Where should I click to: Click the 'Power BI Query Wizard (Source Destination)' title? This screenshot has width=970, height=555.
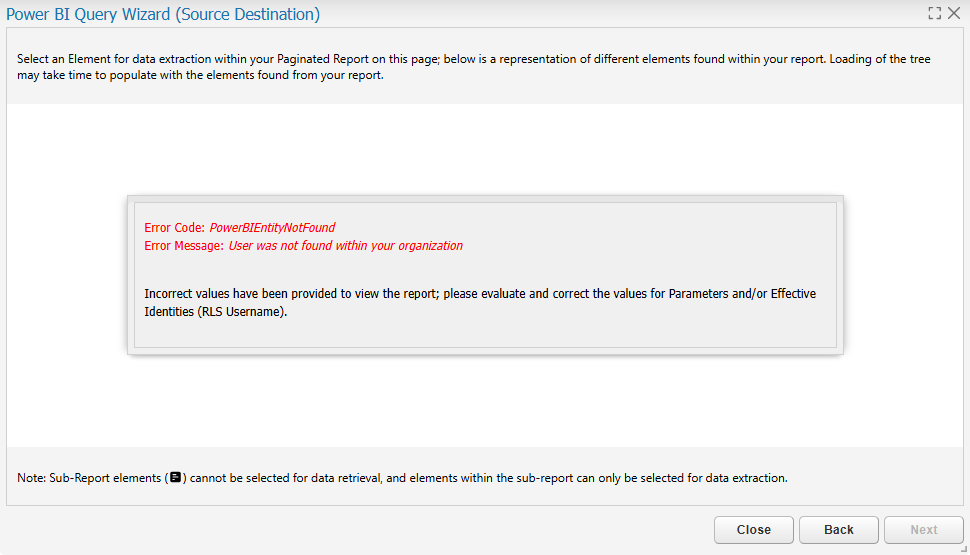point(163,14)
